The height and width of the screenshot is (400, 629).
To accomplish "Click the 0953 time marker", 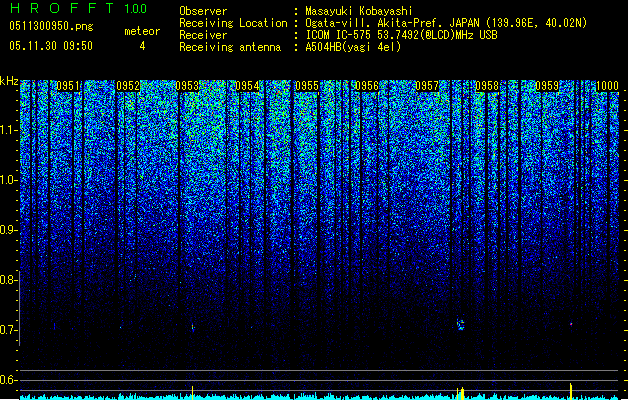I will (x=187, y=86).
